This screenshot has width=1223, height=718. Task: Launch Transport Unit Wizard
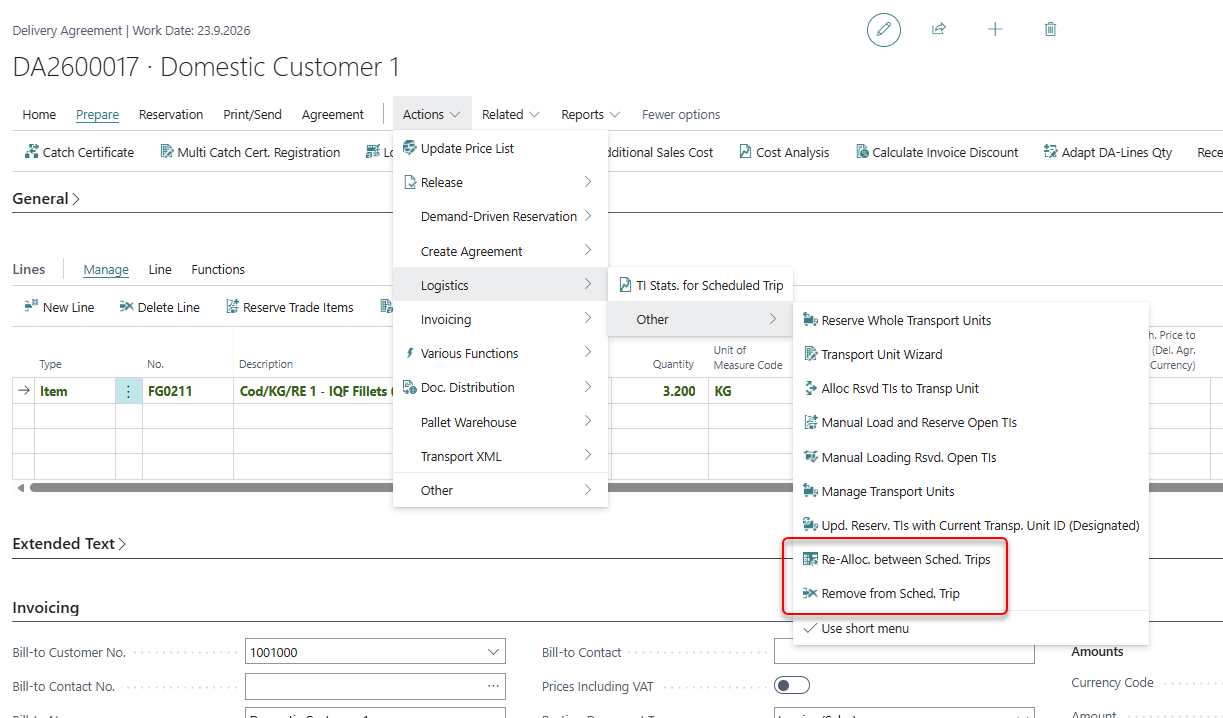971,354
